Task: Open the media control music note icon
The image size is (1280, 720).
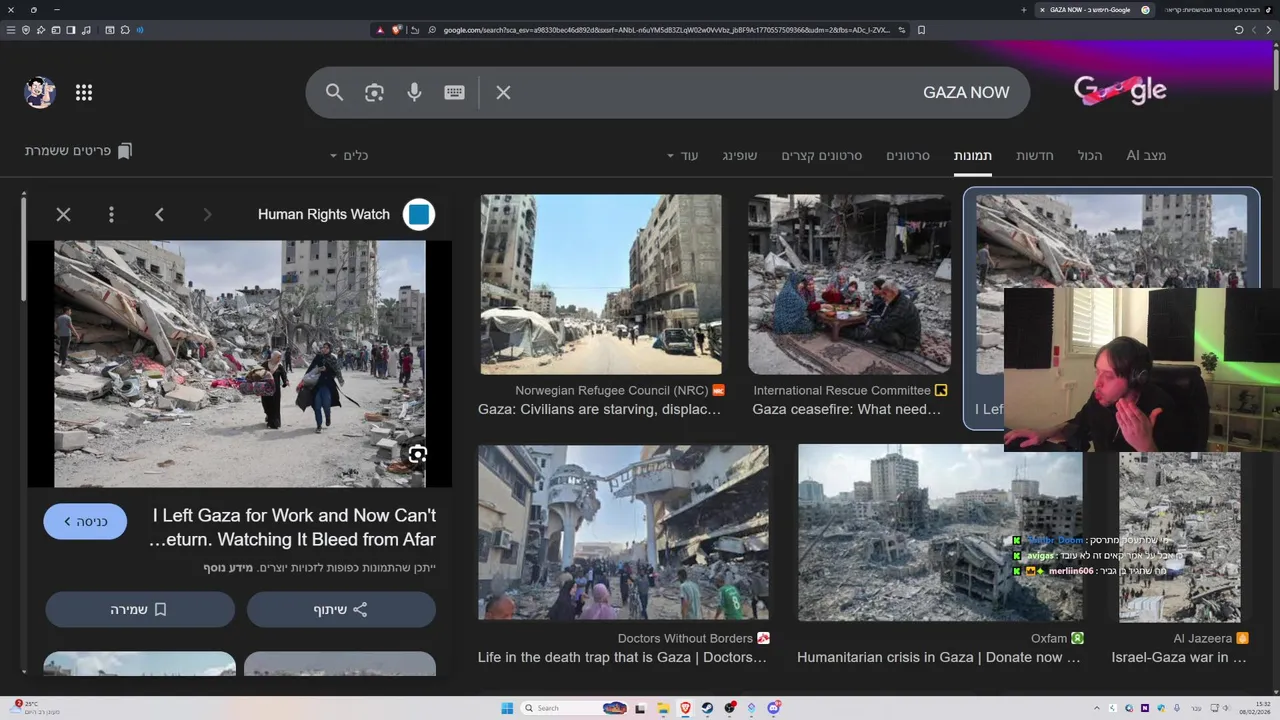Action: click(87, 30)
